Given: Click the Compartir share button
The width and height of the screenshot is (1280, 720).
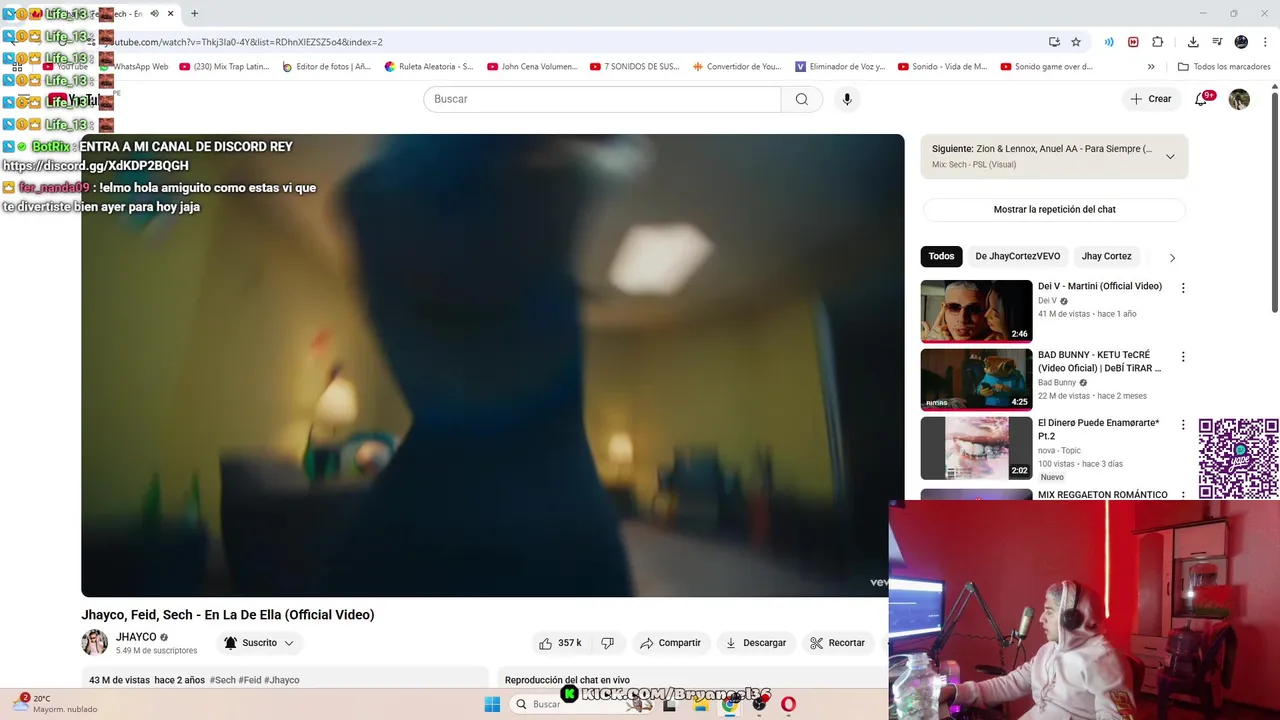Looking at the screenshot, I should [670, 643].
